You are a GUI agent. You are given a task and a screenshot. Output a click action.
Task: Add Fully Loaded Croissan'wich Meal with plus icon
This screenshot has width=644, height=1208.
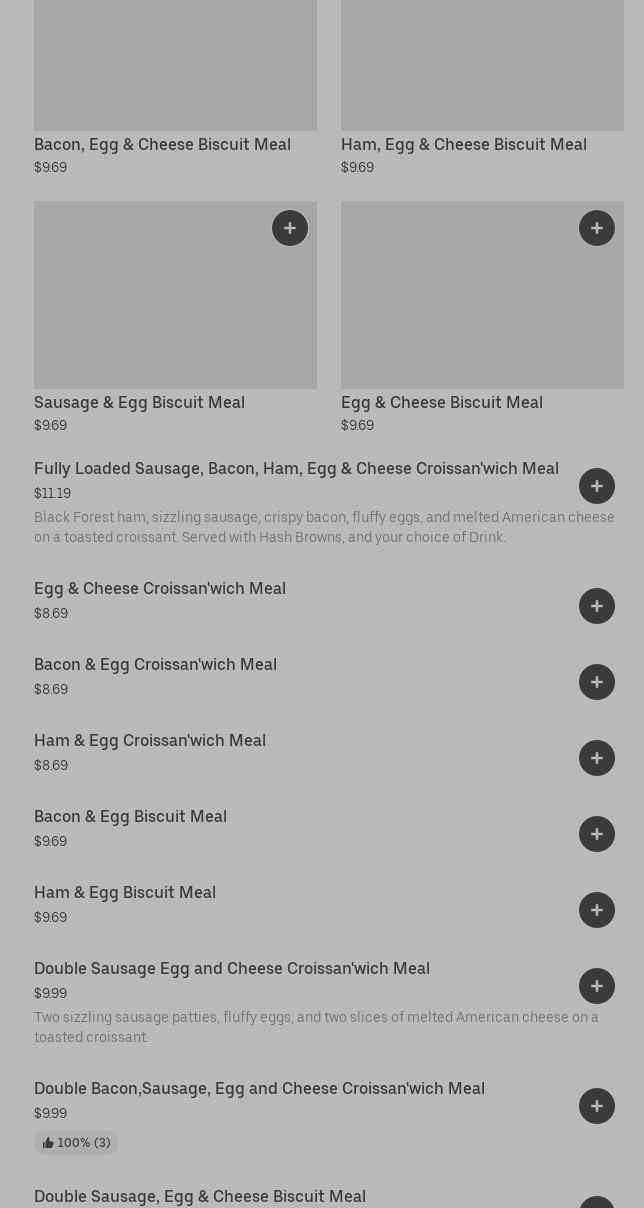coord(597,486)
